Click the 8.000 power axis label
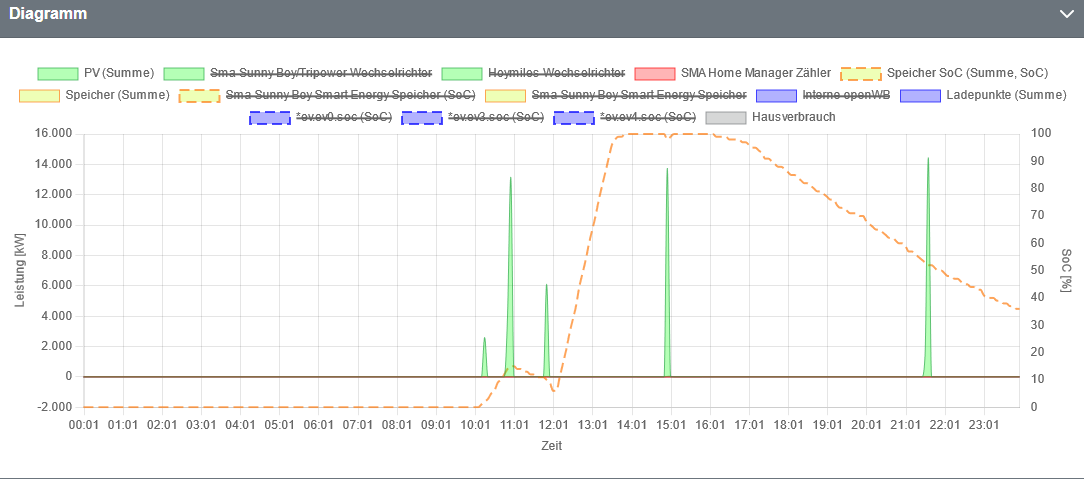Viewport: 1084px width, 485px height. pyautogui.click(x=57, y=255)
